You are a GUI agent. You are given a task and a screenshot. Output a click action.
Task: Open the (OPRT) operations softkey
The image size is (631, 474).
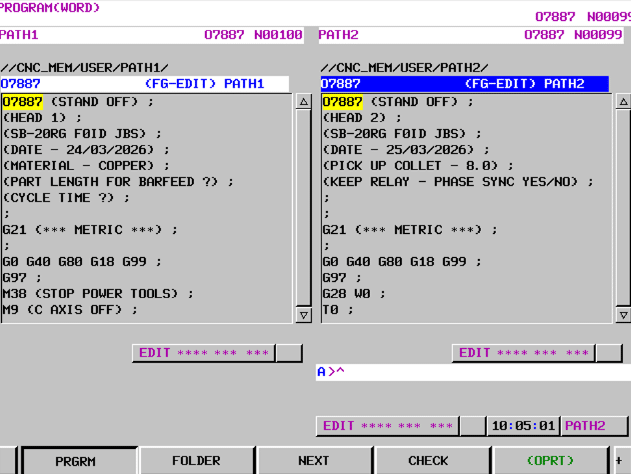[551, 461]
